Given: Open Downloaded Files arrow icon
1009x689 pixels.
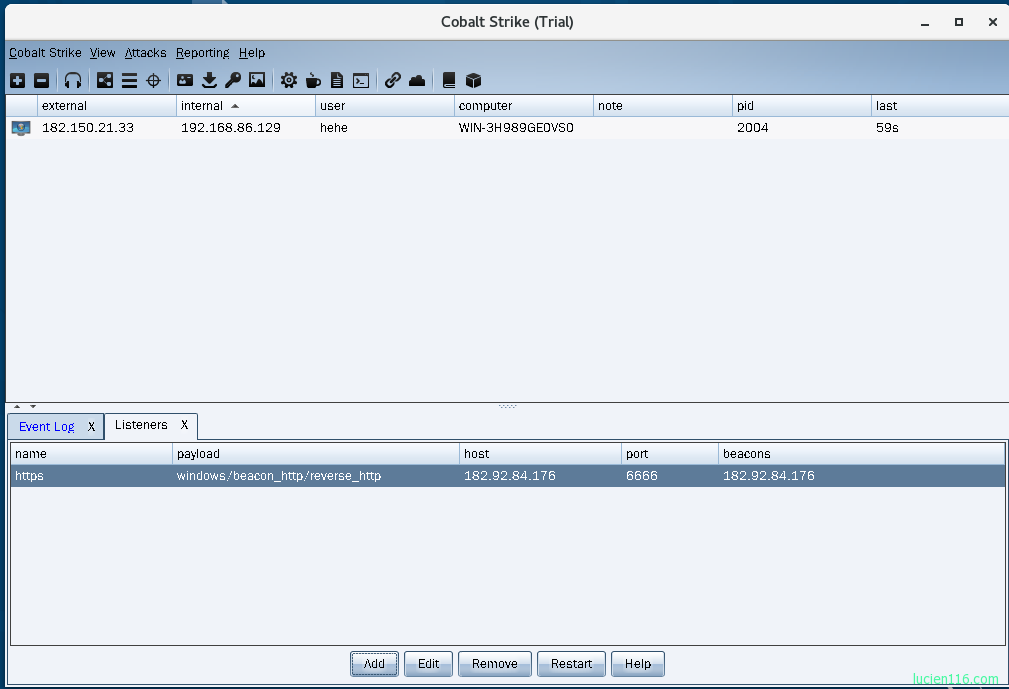Looking at the screenshot, I should click(x=209, y=80).
